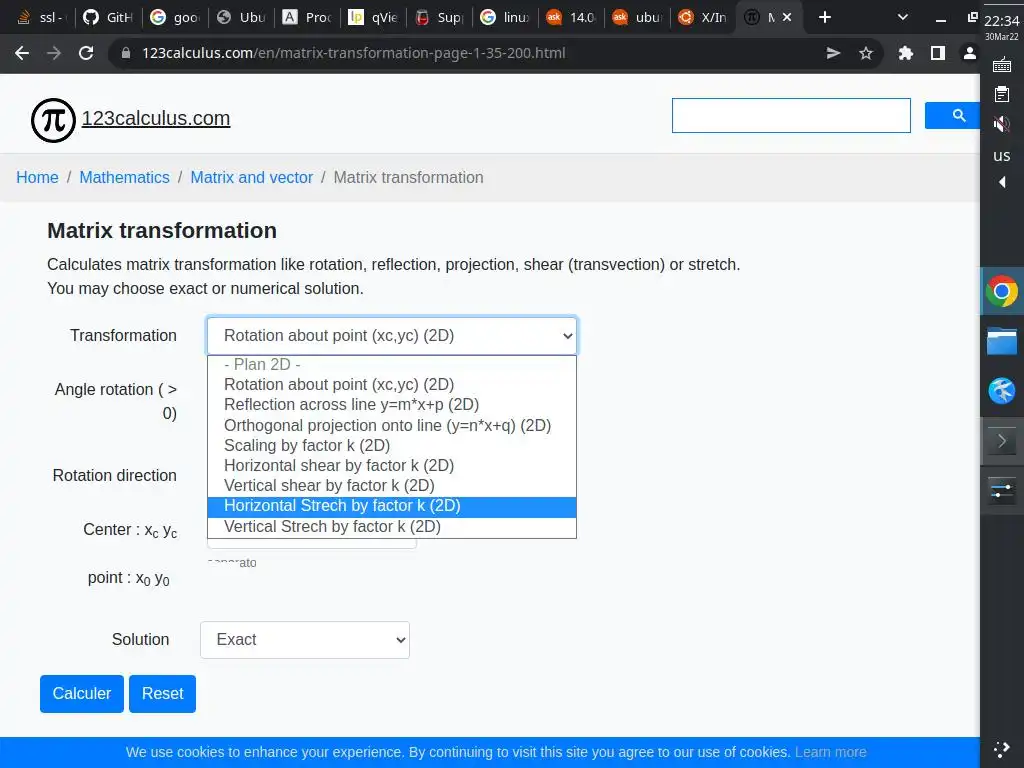Click the pi logo icon
Image resolution: width=1024 pixels, height=768 pixels.
(x=54, y=120)
